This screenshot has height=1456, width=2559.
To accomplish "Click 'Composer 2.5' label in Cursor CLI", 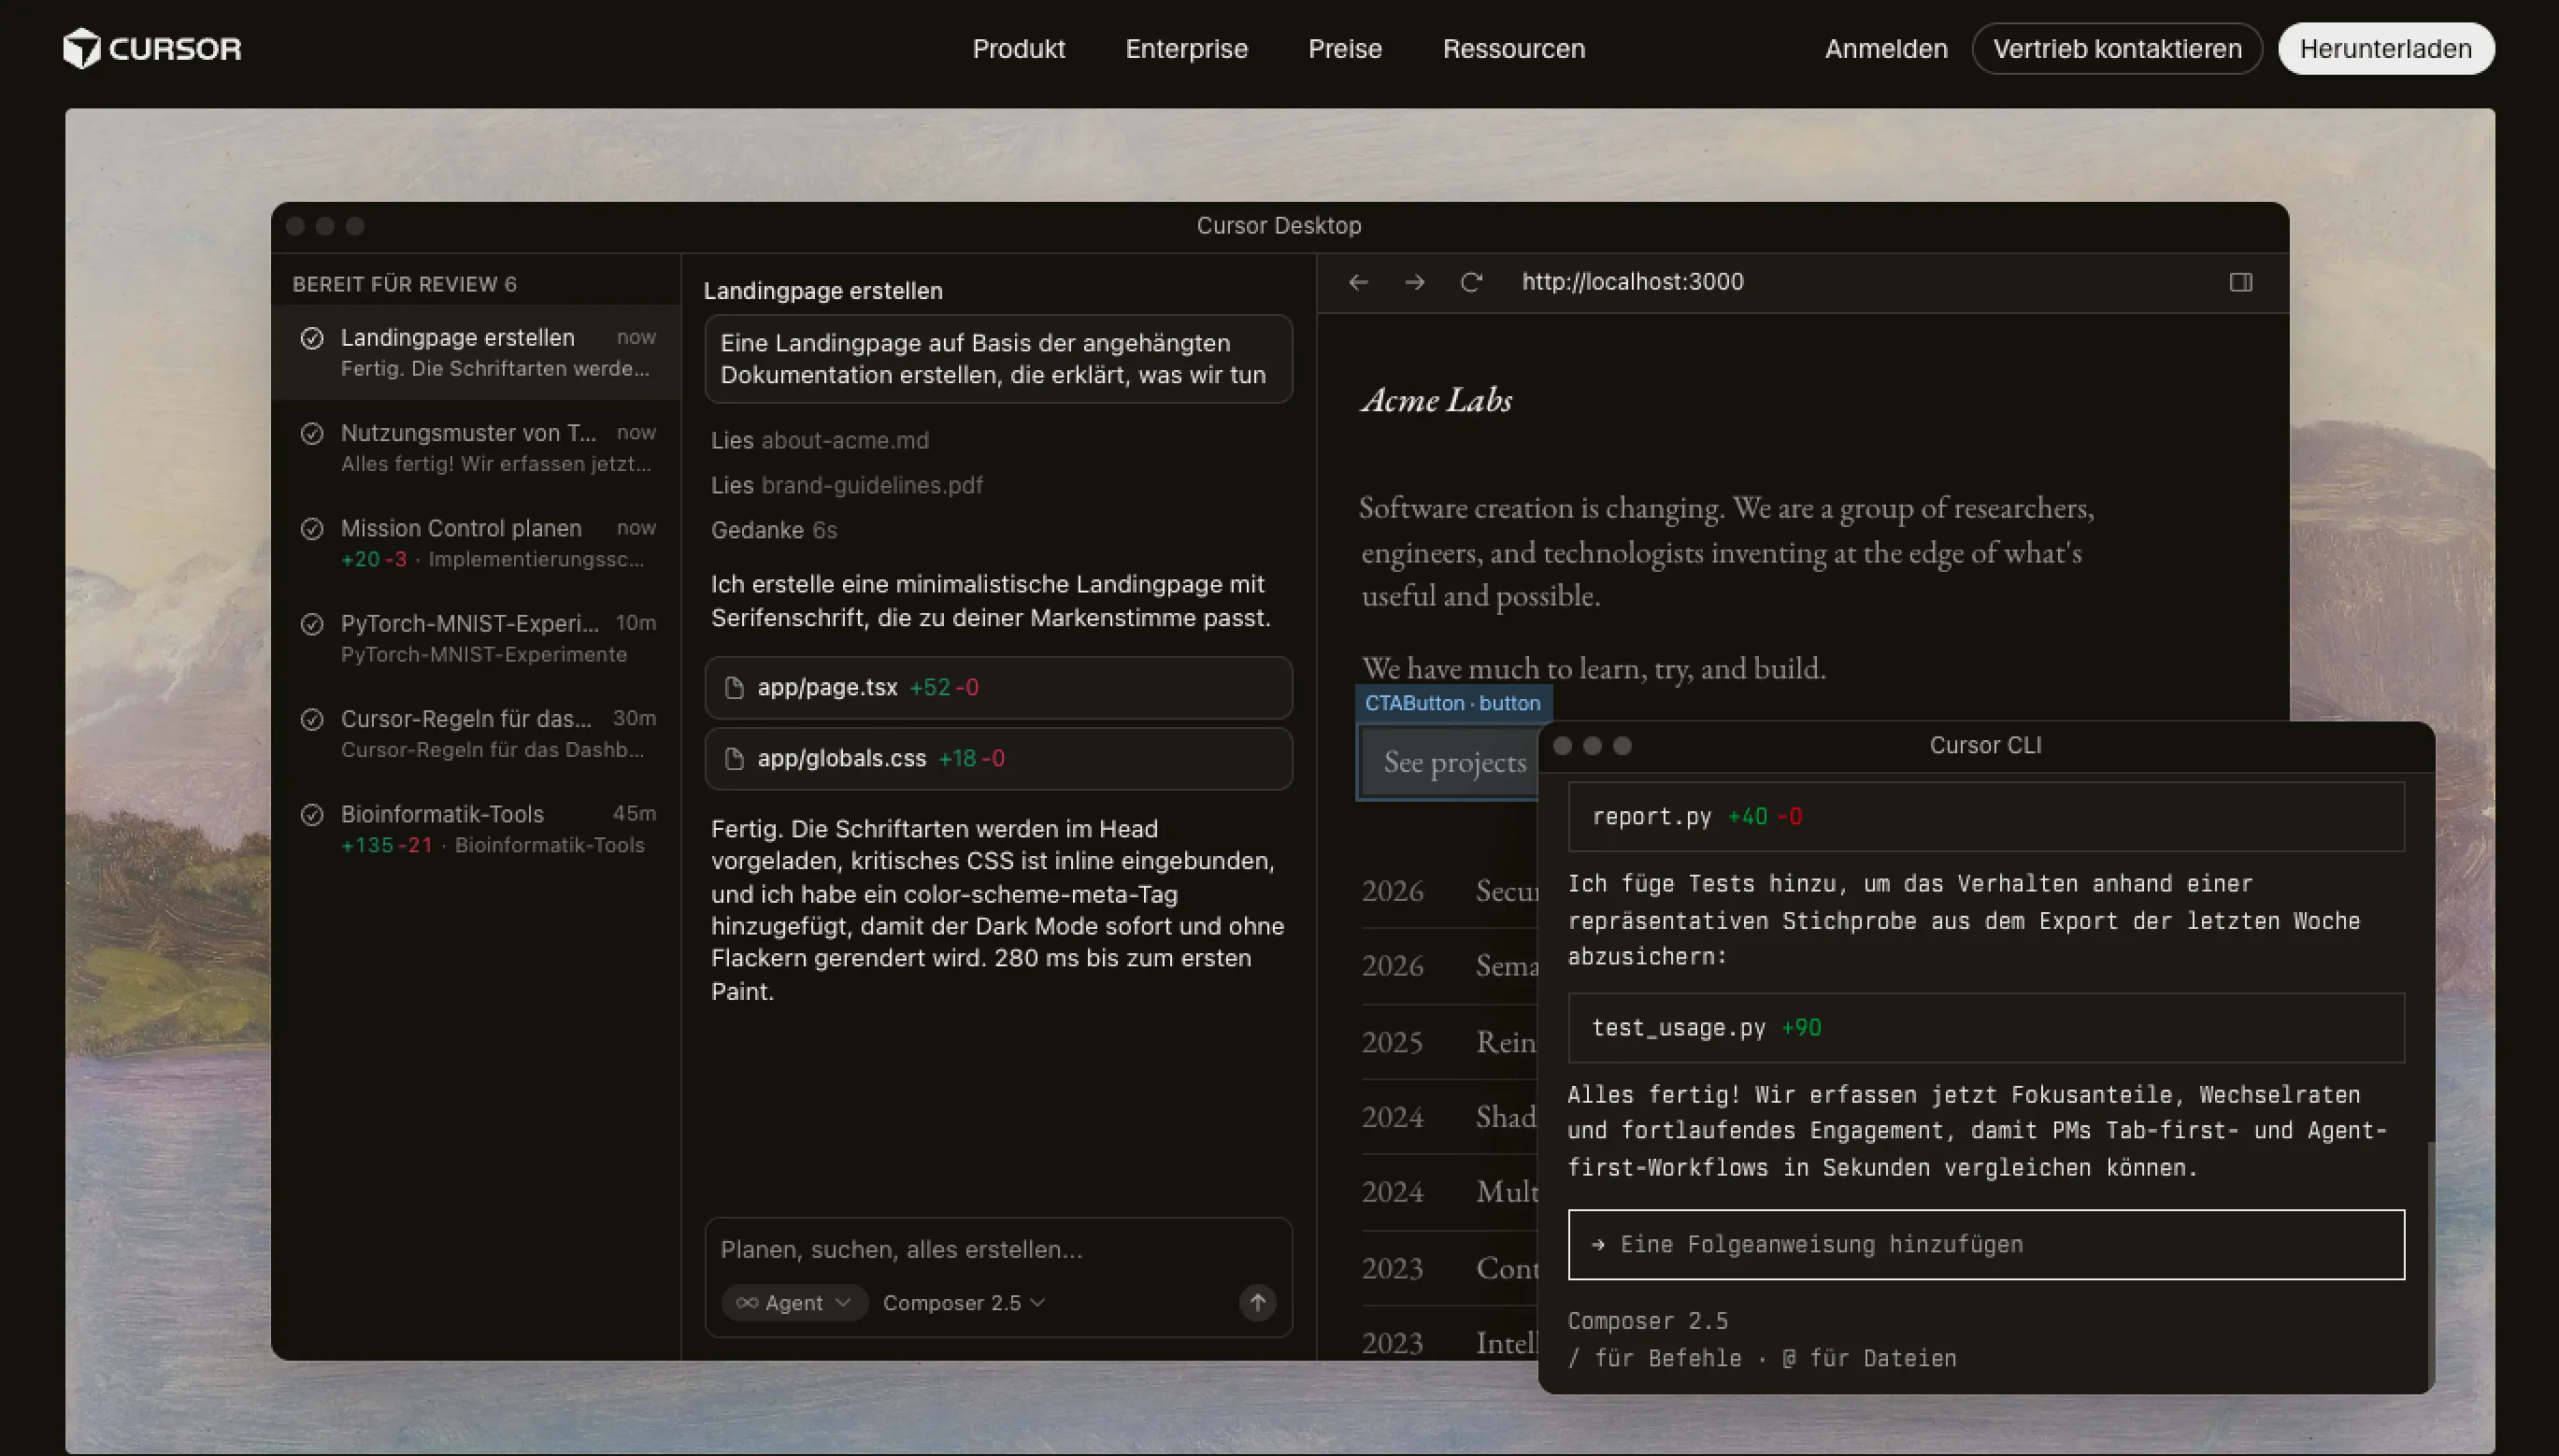I will point(1647,1321).
